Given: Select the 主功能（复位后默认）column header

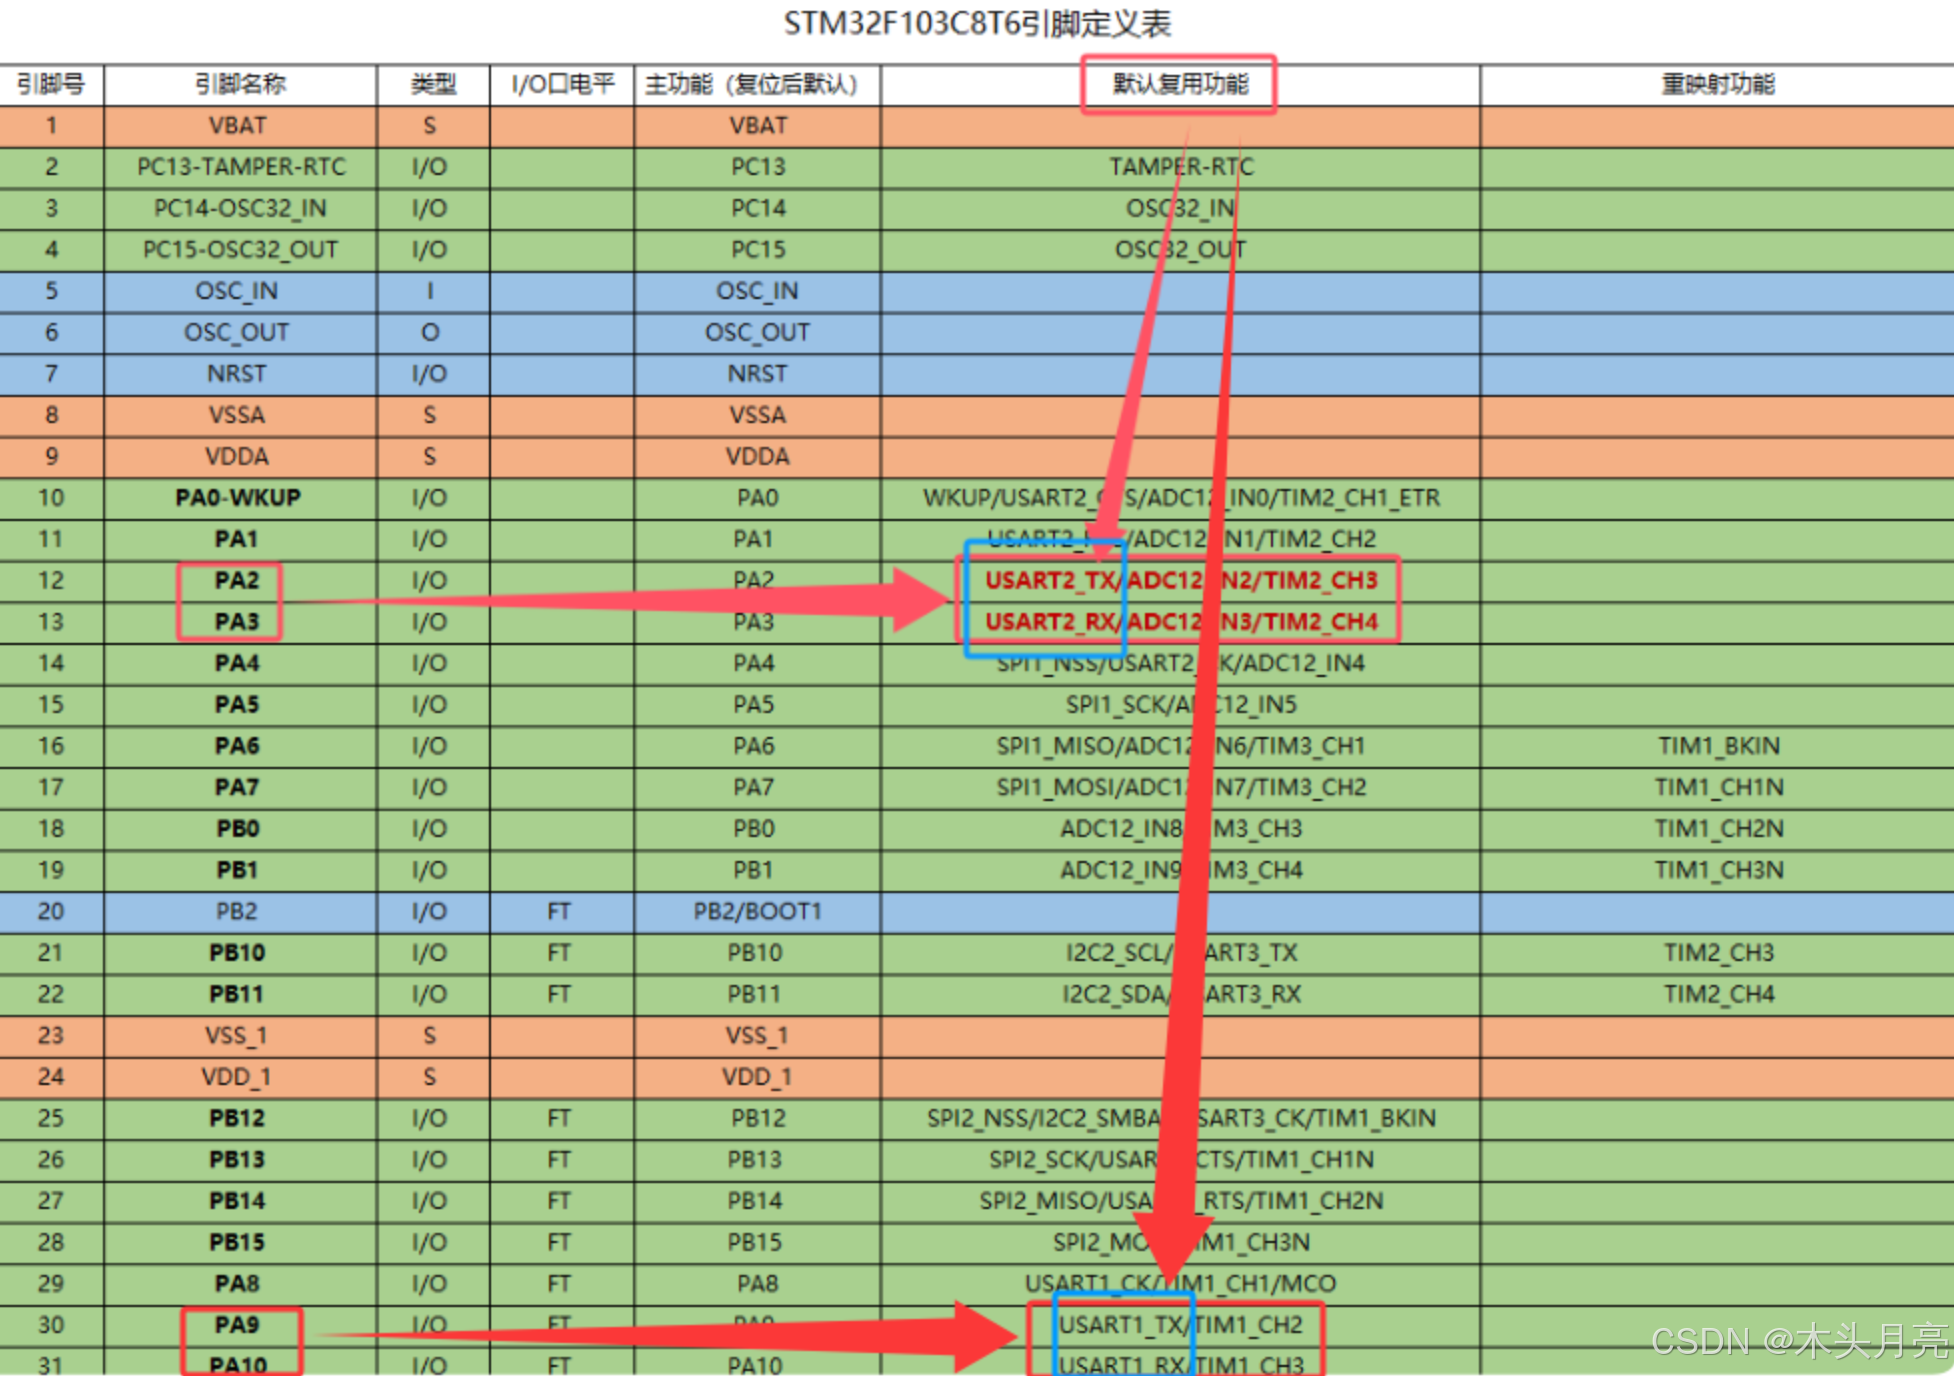Looking at the screenshot, I should tap(757, 85).
